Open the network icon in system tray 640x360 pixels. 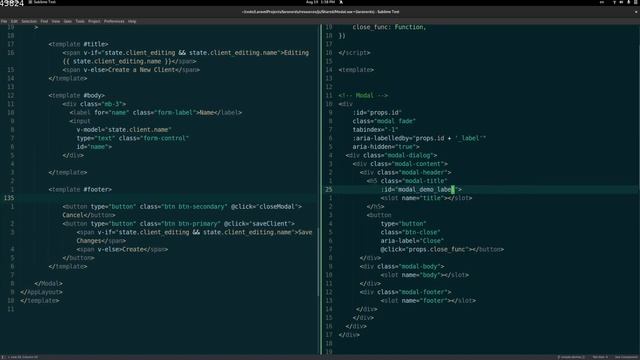(614, 2)
